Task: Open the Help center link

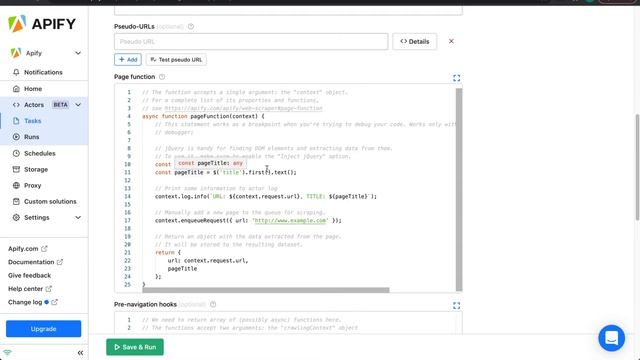Action: (30, 289)
